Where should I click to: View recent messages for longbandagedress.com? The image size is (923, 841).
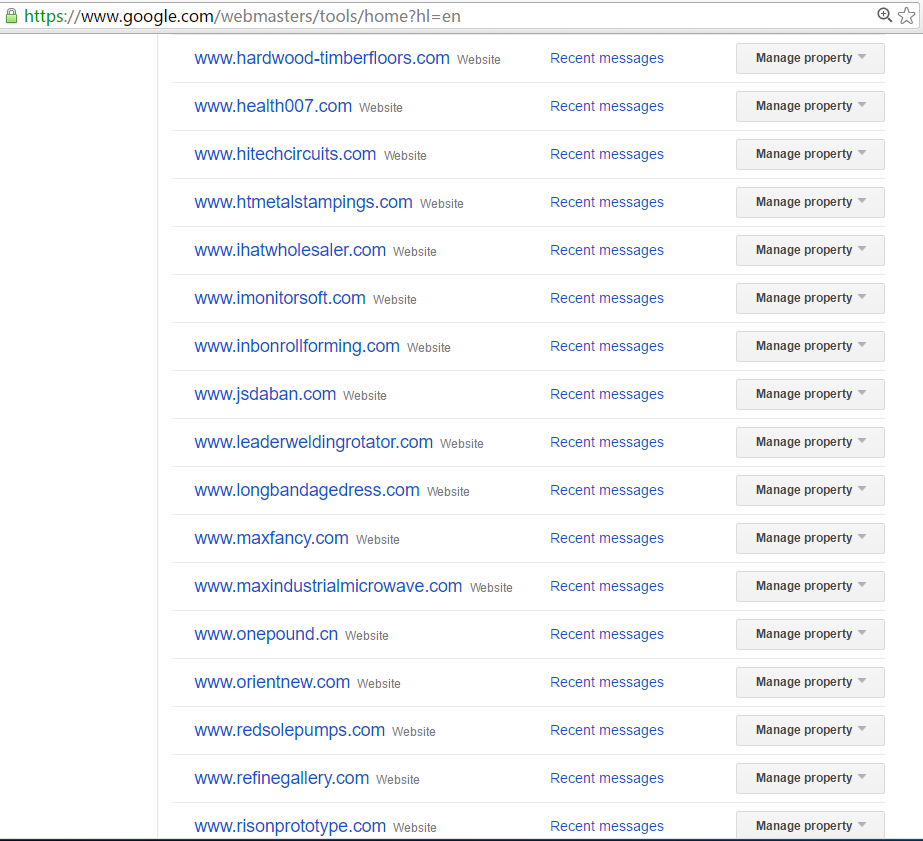[607, 490]
